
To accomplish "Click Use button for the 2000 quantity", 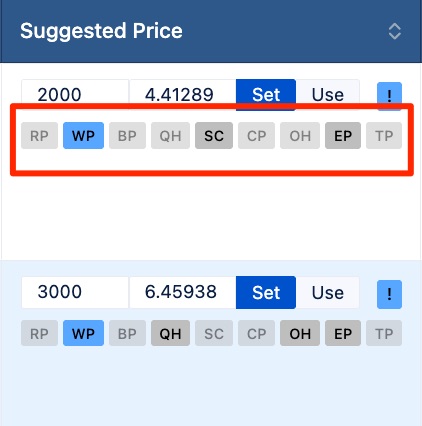I will click(x=328, y=95).
